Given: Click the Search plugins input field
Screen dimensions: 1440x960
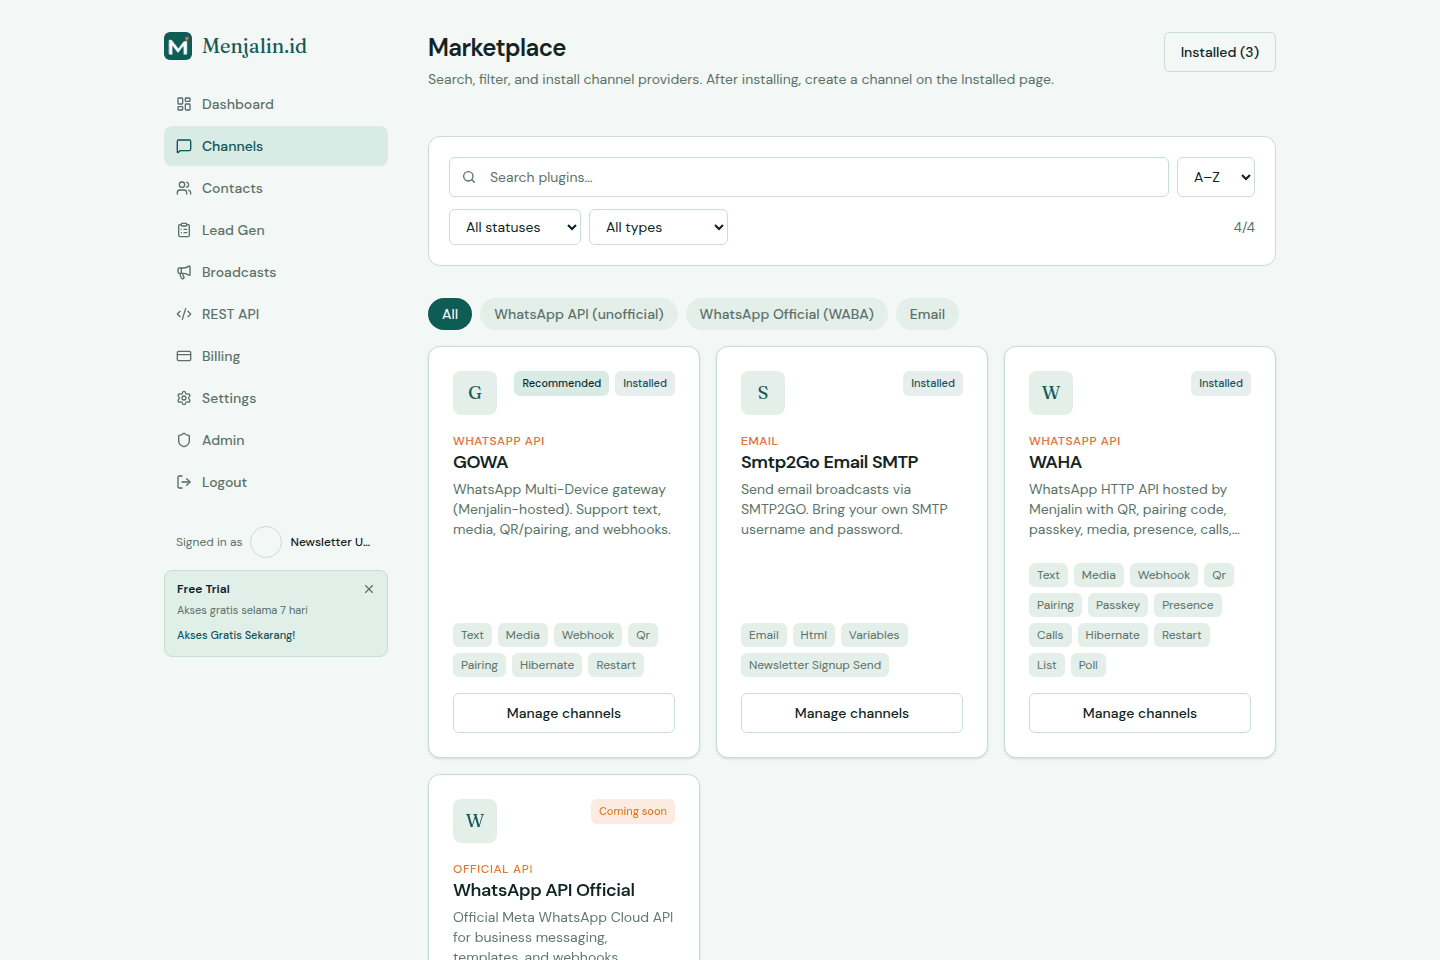Looking at the screenshot, I should [809, 177].
